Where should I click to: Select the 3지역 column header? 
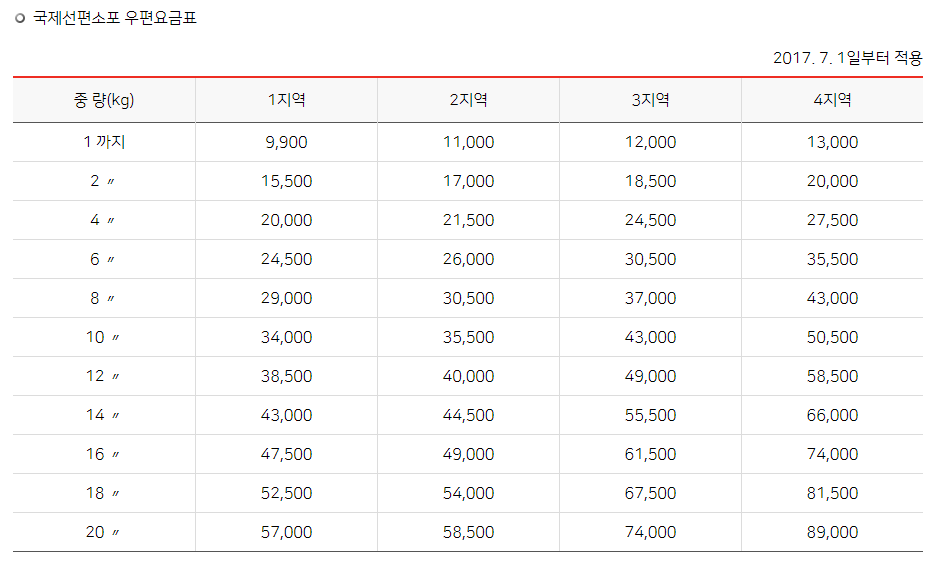pos(650,100)
